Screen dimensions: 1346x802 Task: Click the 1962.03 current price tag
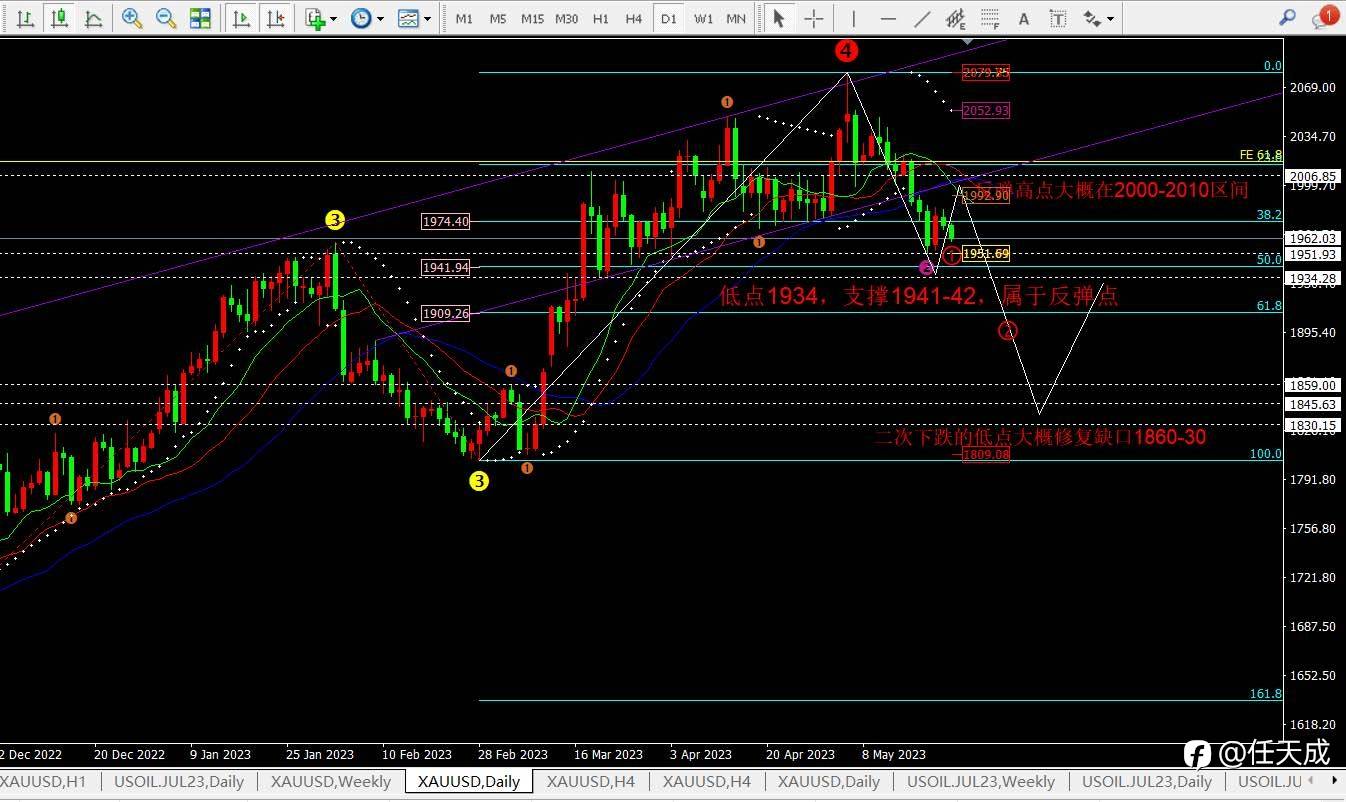coord(1313,238)
